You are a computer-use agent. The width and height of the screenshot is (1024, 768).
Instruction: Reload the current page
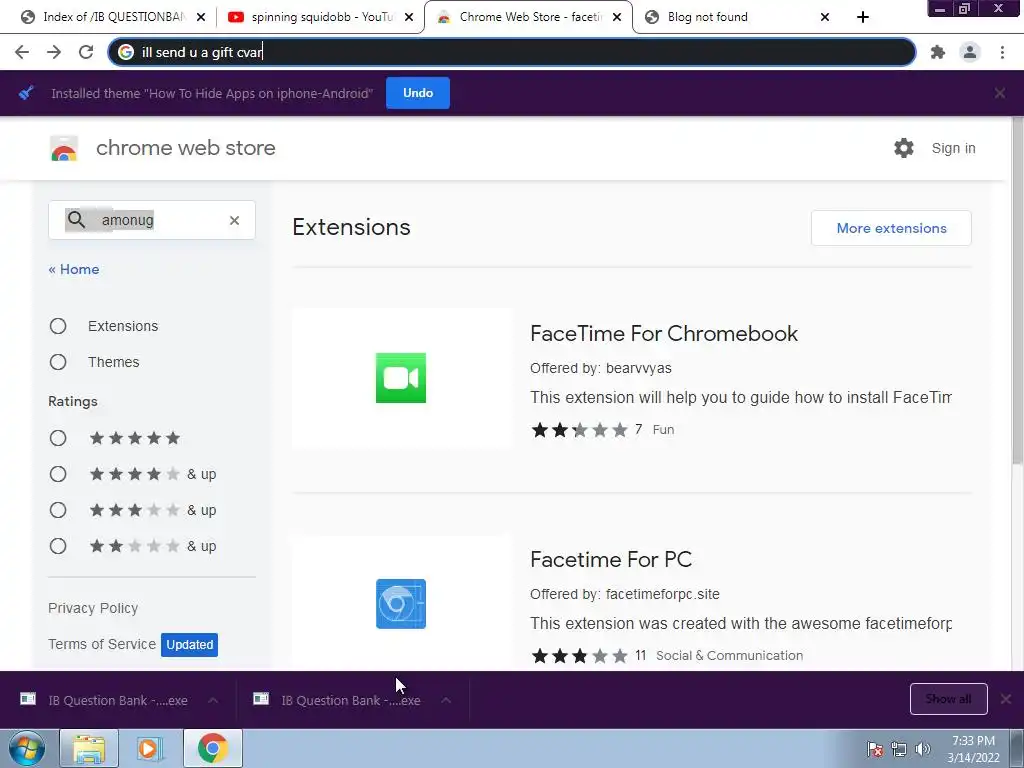86,52
